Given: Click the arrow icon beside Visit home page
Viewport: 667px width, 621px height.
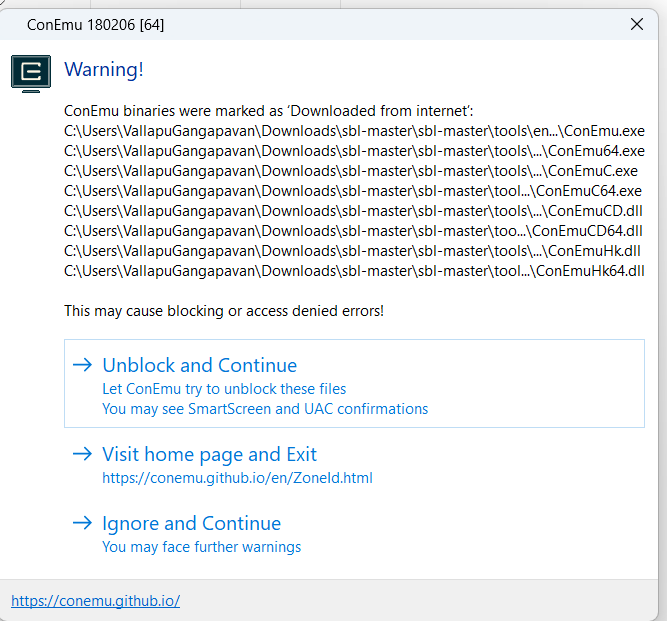Looking at the screenshot, I should [x=82, y=454].
